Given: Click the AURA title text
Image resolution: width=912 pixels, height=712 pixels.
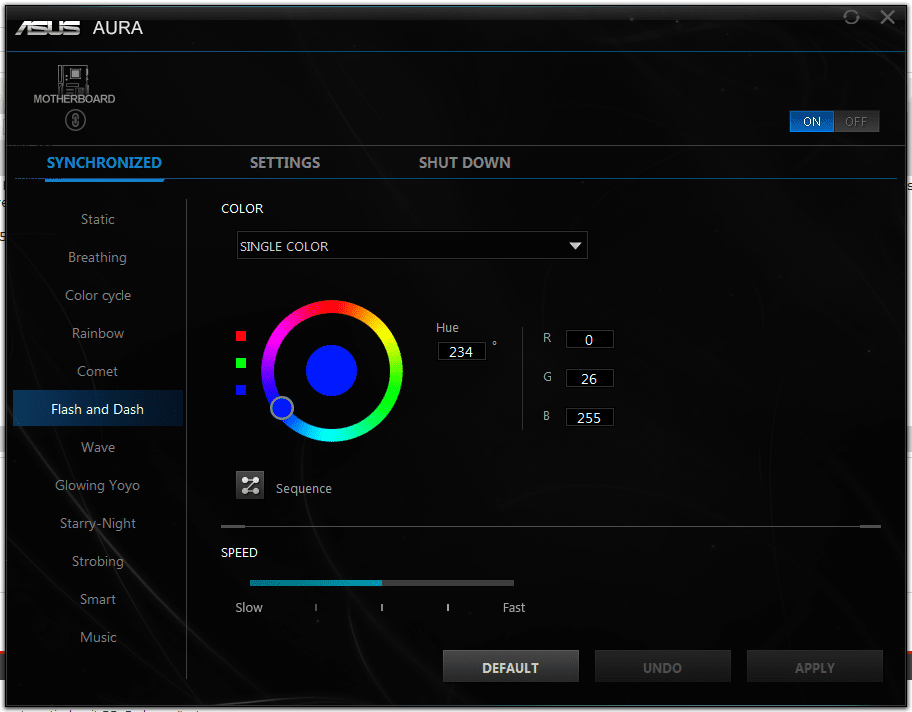Looking at the screenshot, I should pos(117,28).
